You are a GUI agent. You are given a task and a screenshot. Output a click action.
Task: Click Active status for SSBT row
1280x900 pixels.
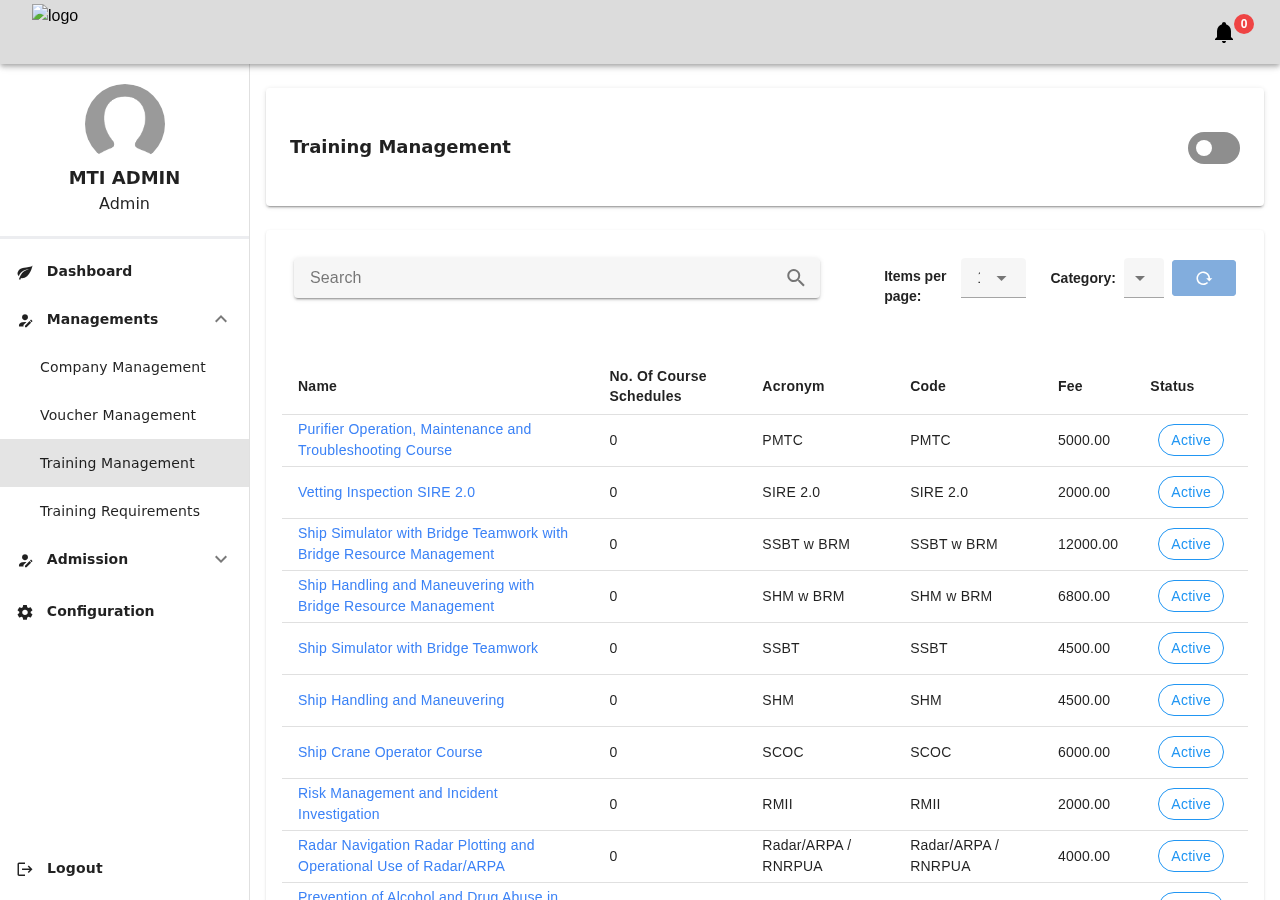[x=1191, y=648]
